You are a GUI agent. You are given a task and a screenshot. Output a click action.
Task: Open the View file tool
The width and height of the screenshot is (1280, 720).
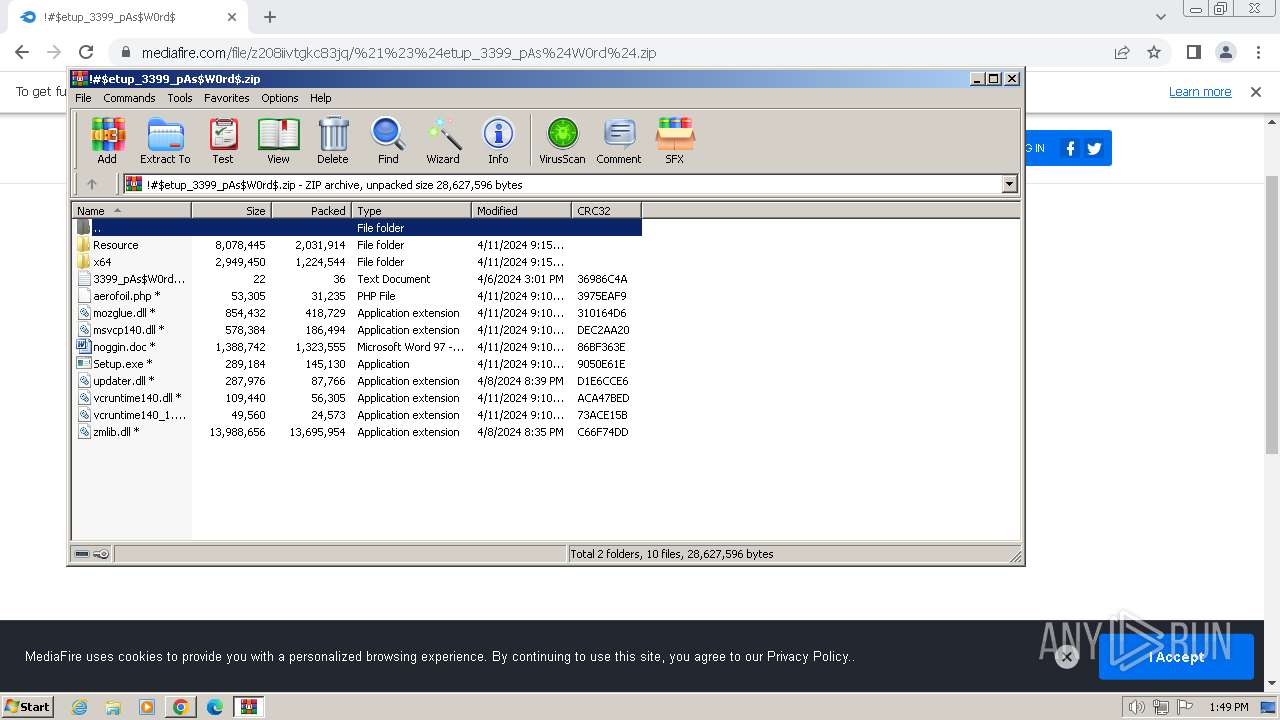[278, 141]
